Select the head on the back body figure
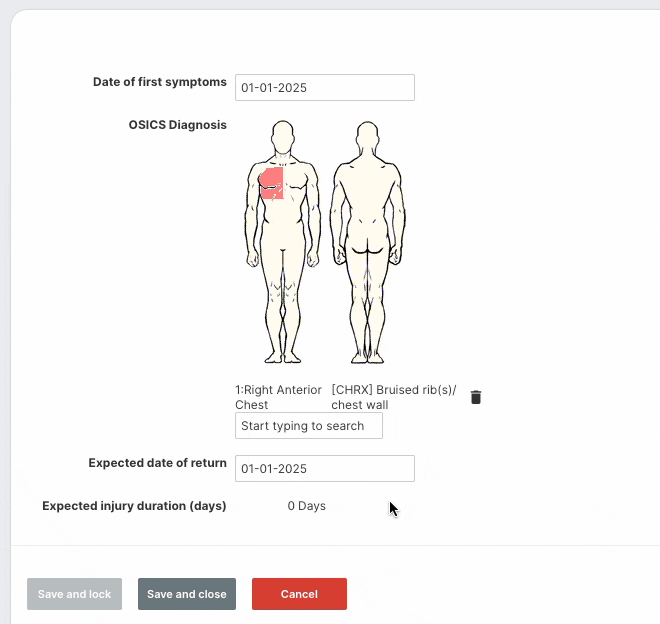Viewport: 660px width, 624px height. pos(367,136)
